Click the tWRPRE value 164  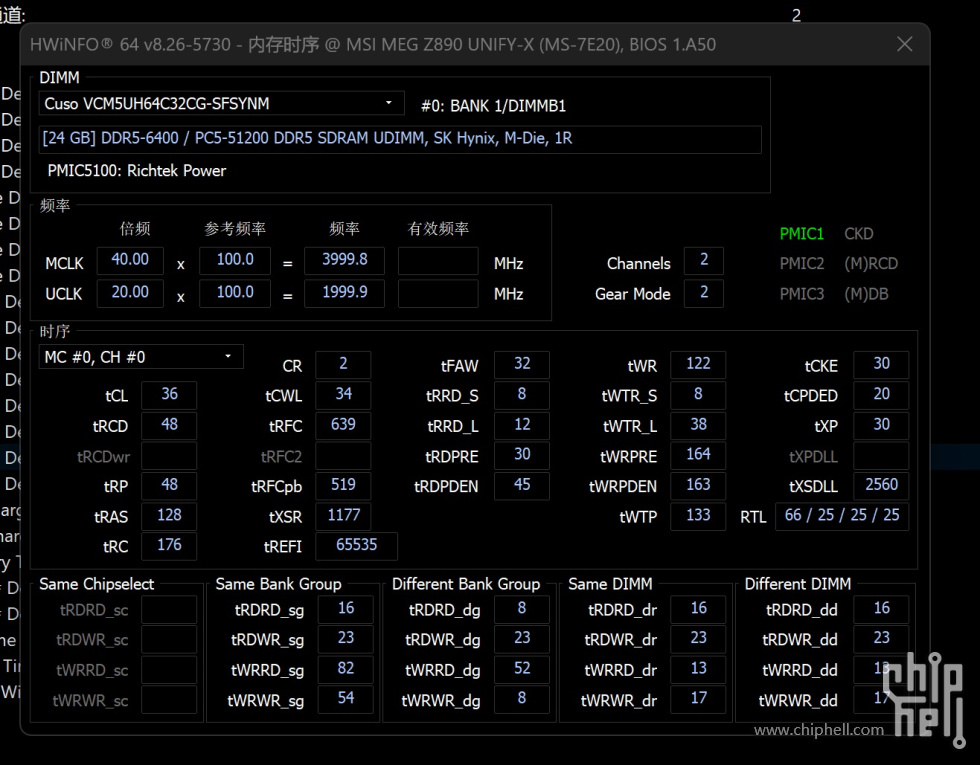point(698,454)
